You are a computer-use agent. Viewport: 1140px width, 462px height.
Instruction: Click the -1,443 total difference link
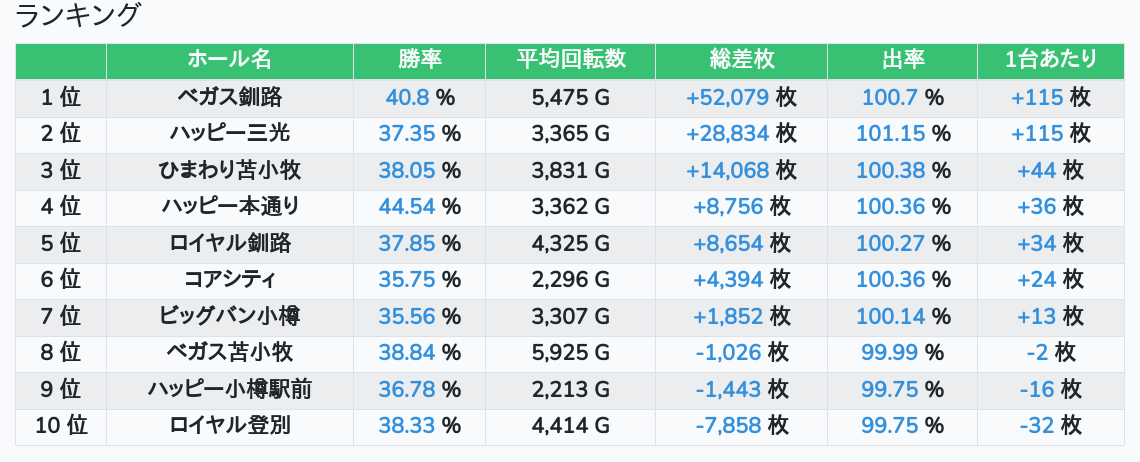pyautogui.click(x=728, y=389)
